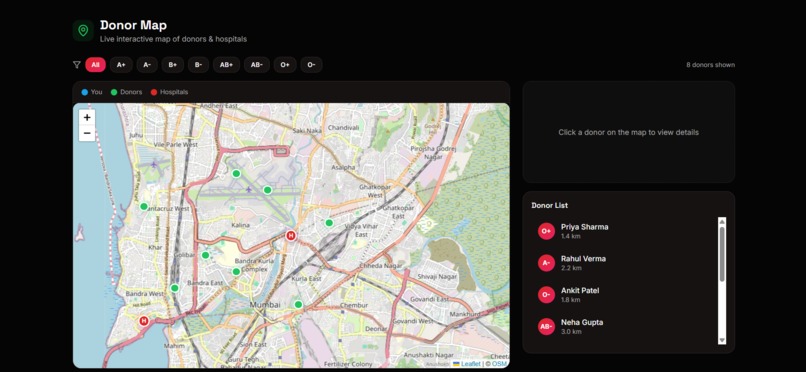Click the 'Hospitals' legend label
The width and height of the screenshot is (806, 372).
pos(174,92)
